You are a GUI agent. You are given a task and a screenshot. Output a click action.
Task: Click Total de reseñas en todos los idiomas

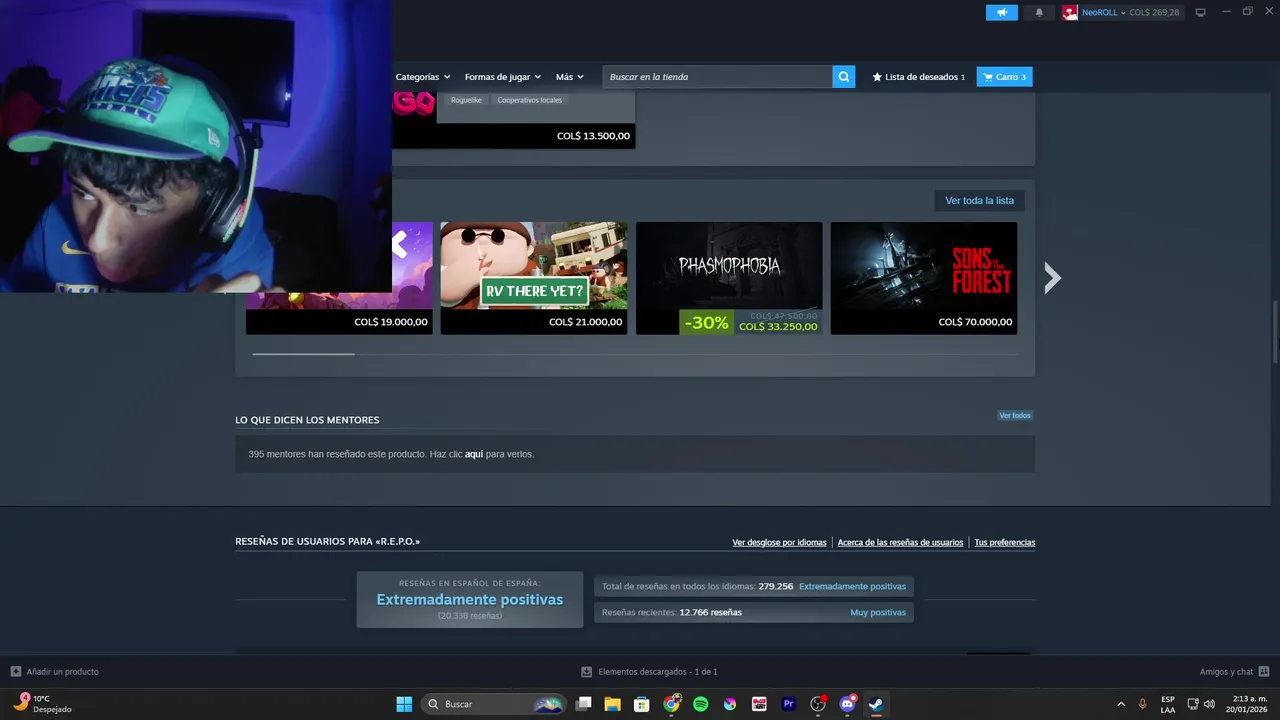tap(754, 587)
